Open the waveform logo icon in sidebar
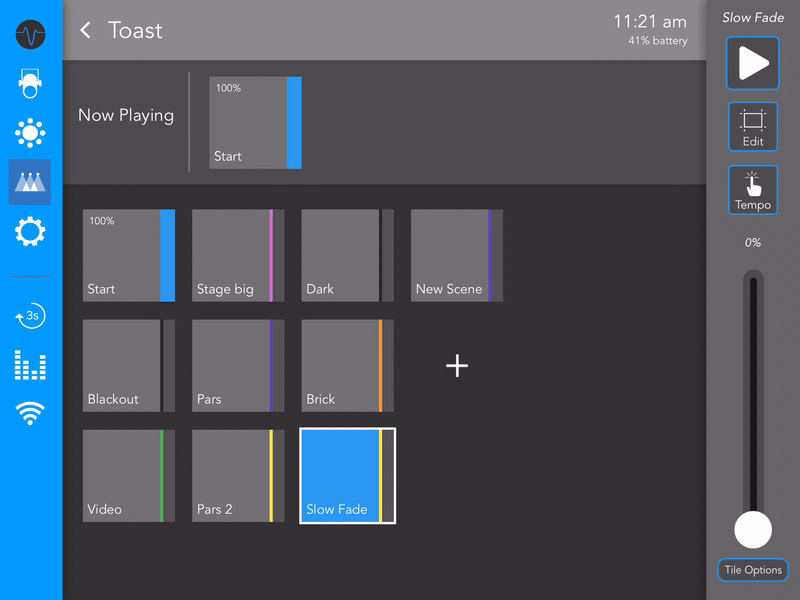Viewport: 800px width, 600px height. click(30, 34)
